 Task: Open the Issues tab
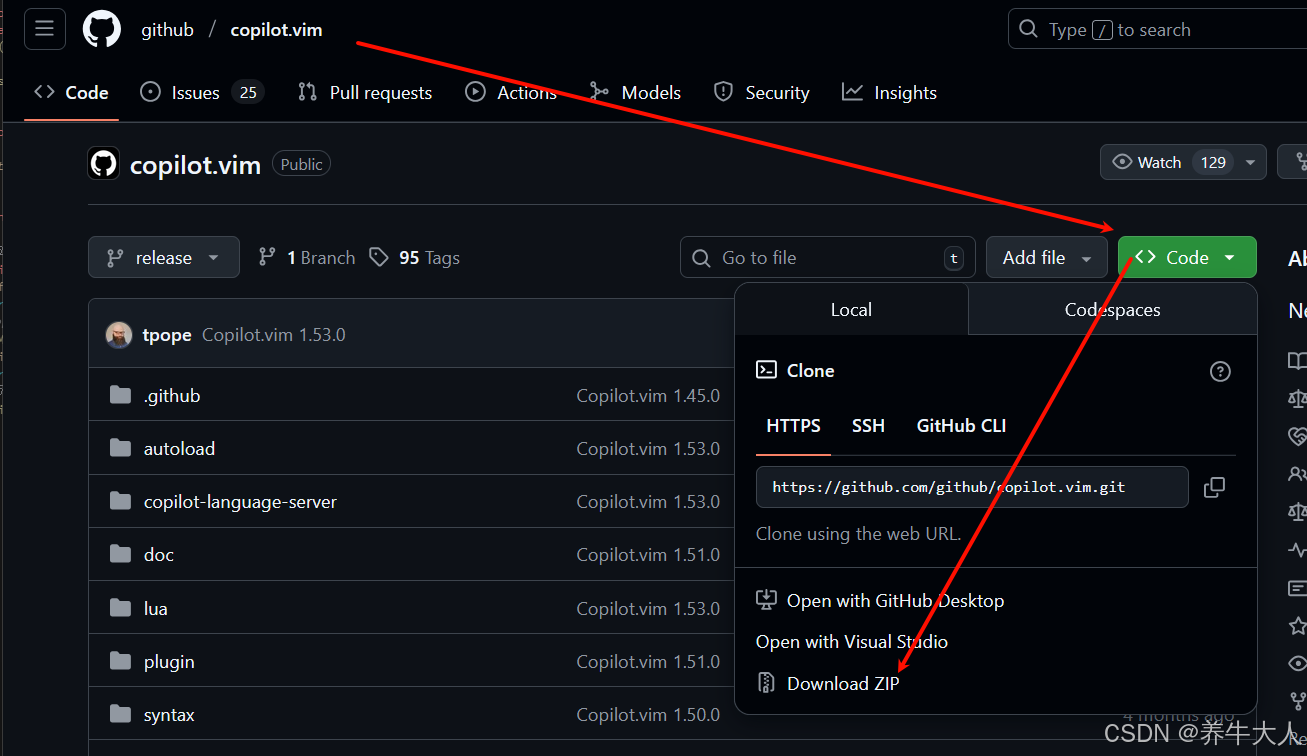pyautogui.click(x=202, y=92)
